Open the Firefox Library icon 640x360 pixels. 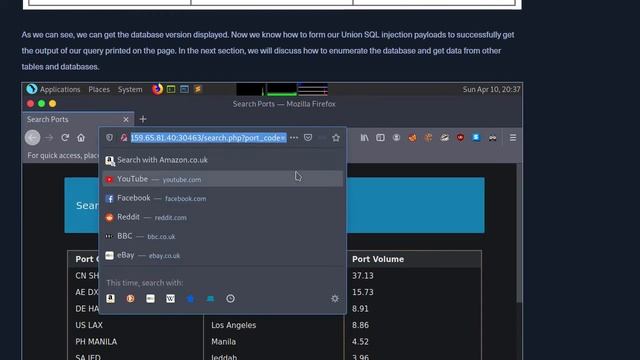[x=364, y=138]
